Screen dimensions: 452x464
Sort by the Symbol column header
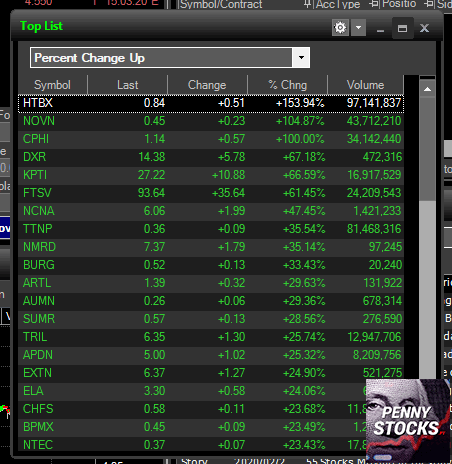tap(52, 85)
